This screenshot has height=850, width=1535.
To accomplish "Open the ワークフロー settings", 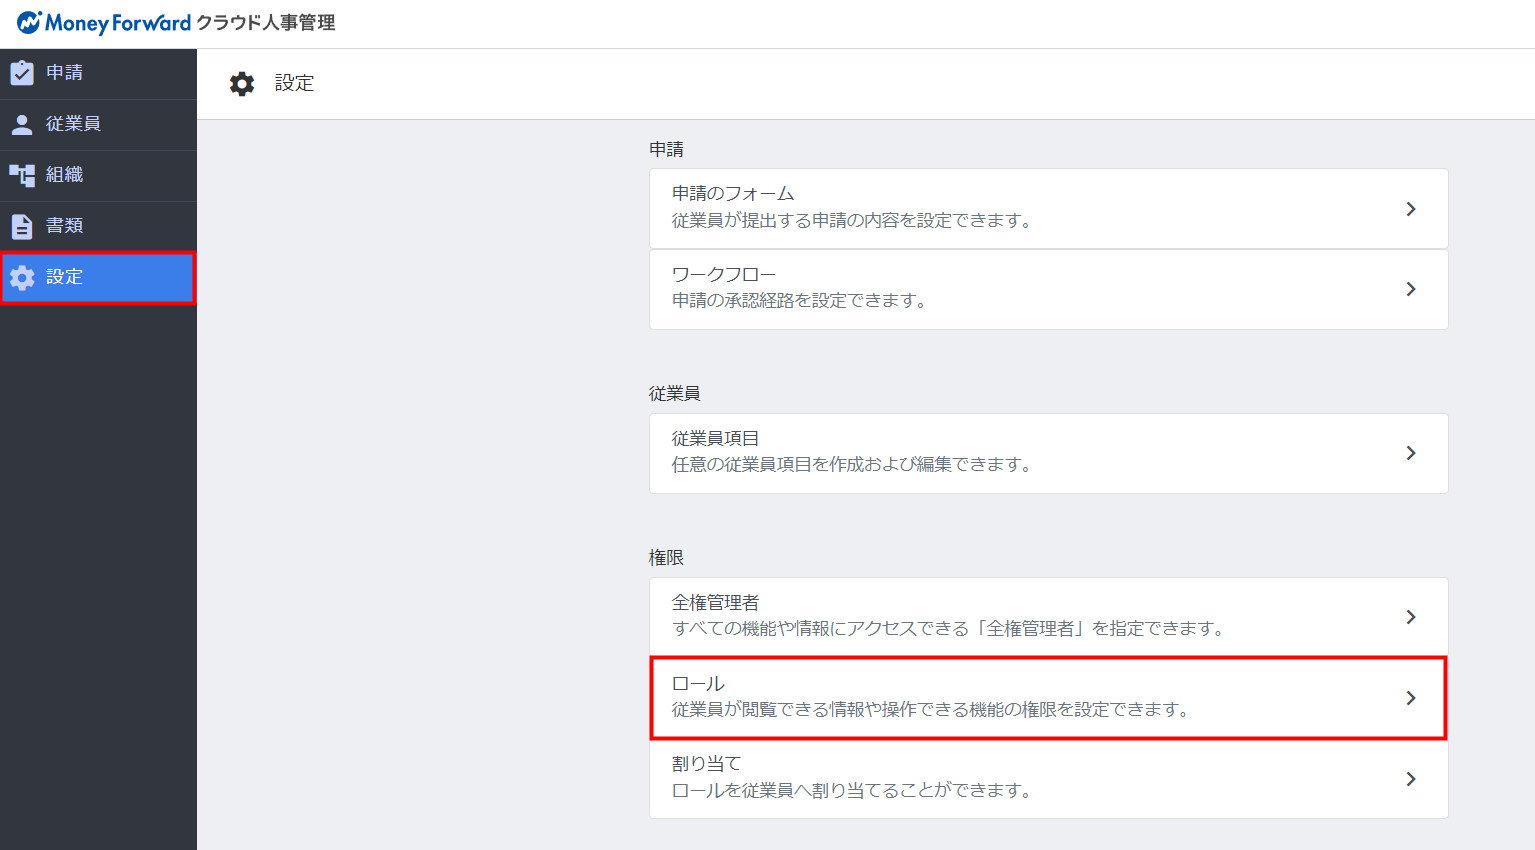I will 1049,289.
